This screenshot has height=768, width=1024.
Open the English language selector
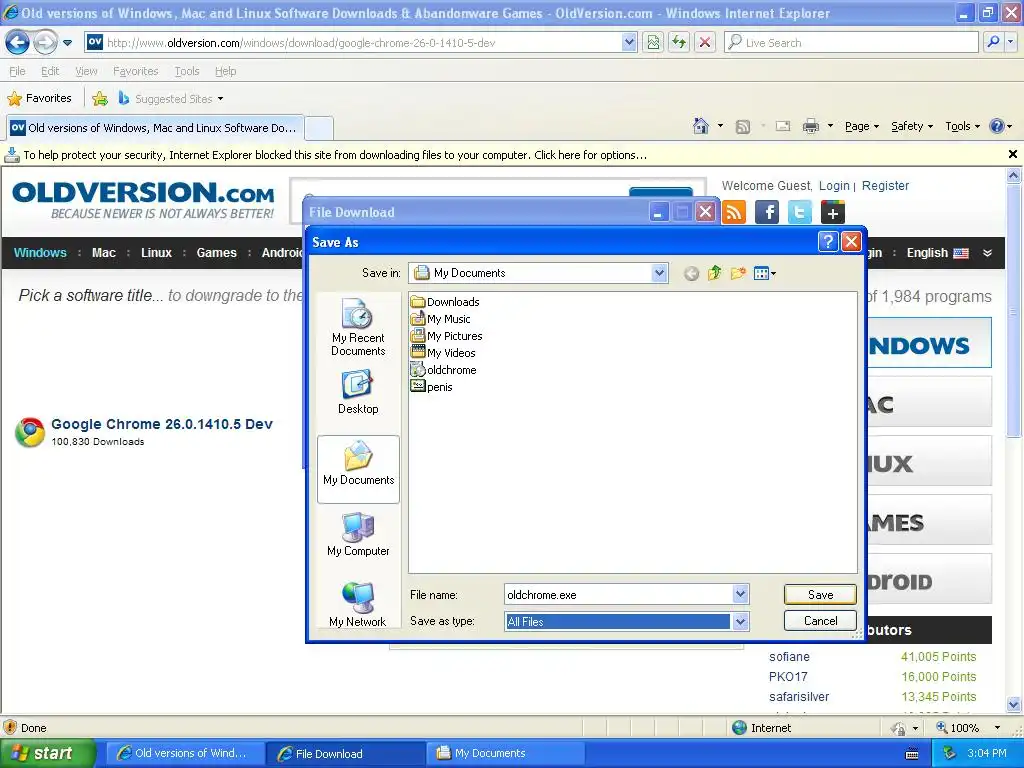tap(937, 253)
